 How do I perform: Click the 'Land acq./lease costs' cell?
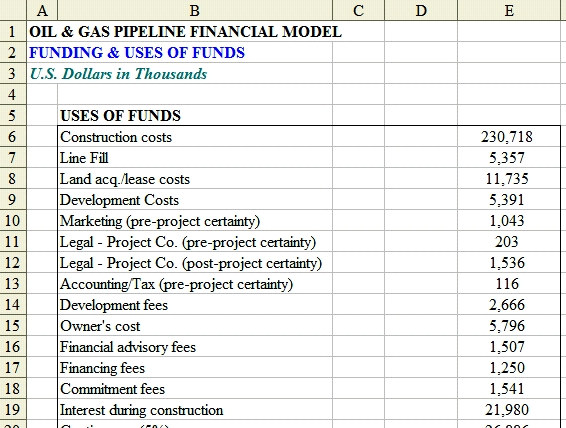tap(195, 178)
